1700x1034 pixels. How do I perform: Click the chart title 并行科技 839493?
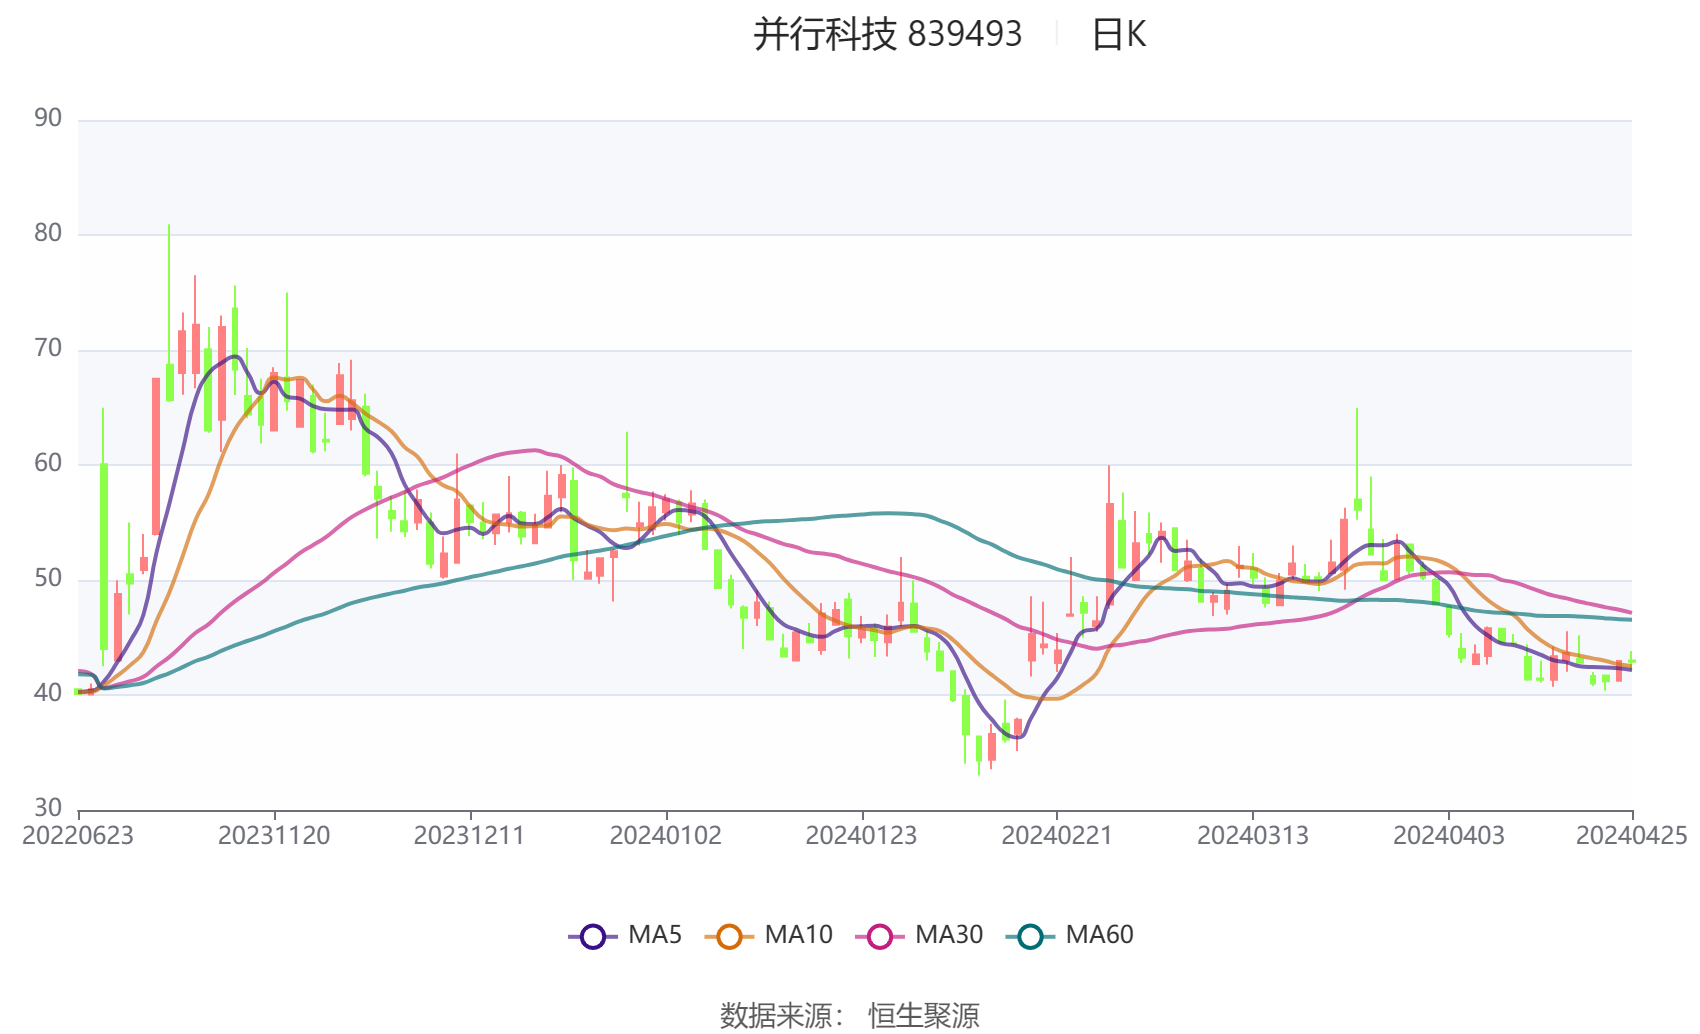[x=887, y=35]
